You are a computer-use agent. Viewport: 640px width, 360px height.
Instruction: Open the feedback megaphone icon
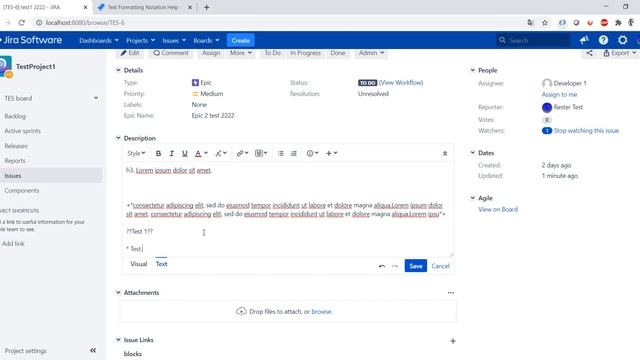coord(584,40)
